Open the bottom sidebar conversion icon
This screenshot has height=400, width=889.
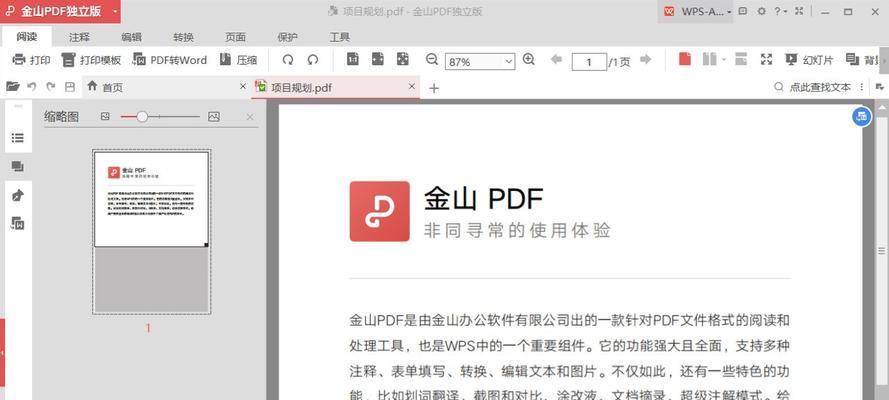coord(18,224)
